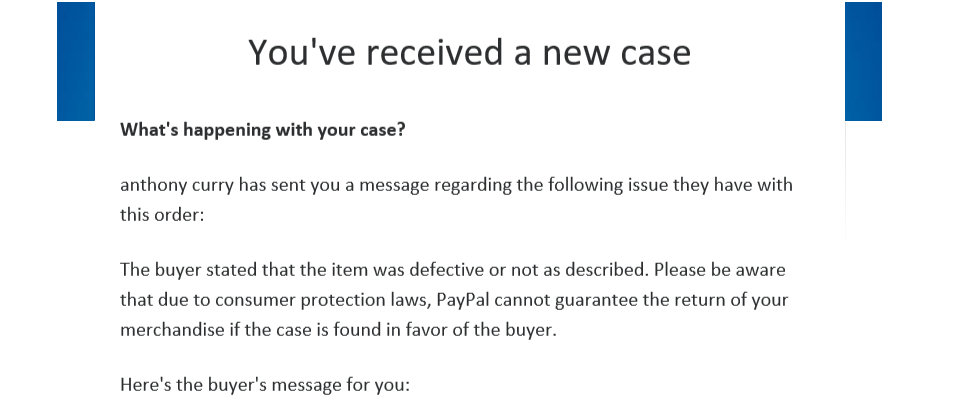Click "Here's the buyer's message for you:" line

pos(265,385)
